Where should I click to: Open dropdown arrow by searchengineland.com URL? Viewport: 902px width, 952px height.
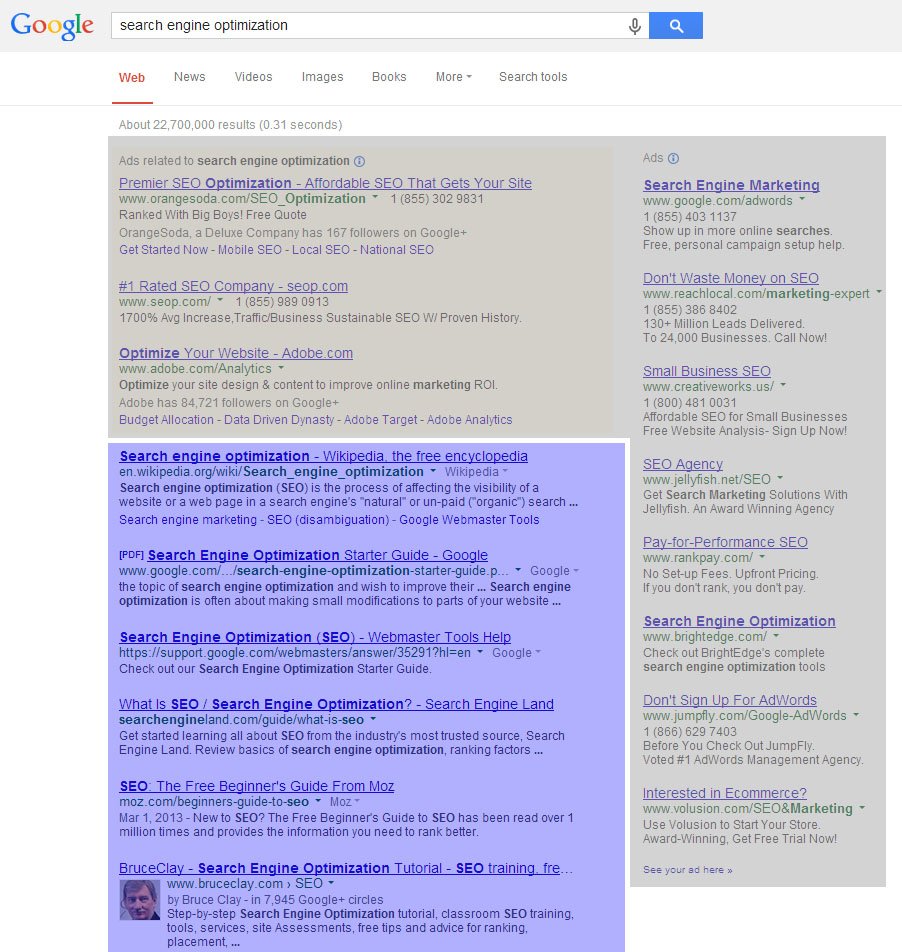tap(373, 718)
